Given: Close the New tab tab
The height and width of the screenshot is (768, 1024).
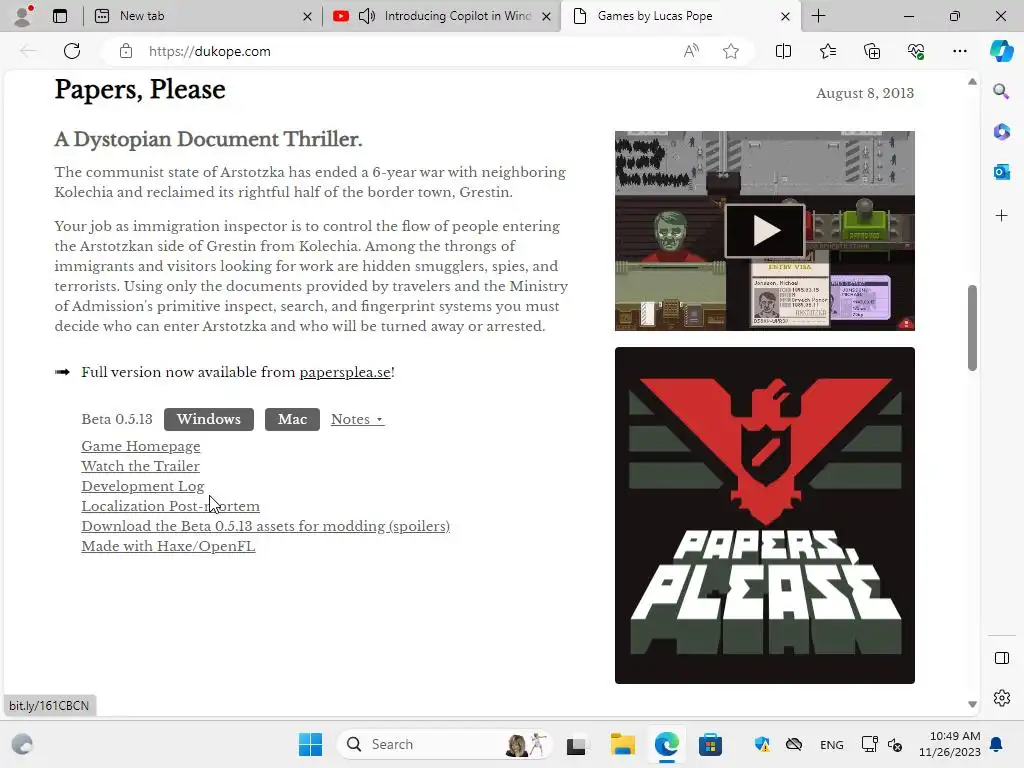Looking at the screenshot, I should click(308, 16).
